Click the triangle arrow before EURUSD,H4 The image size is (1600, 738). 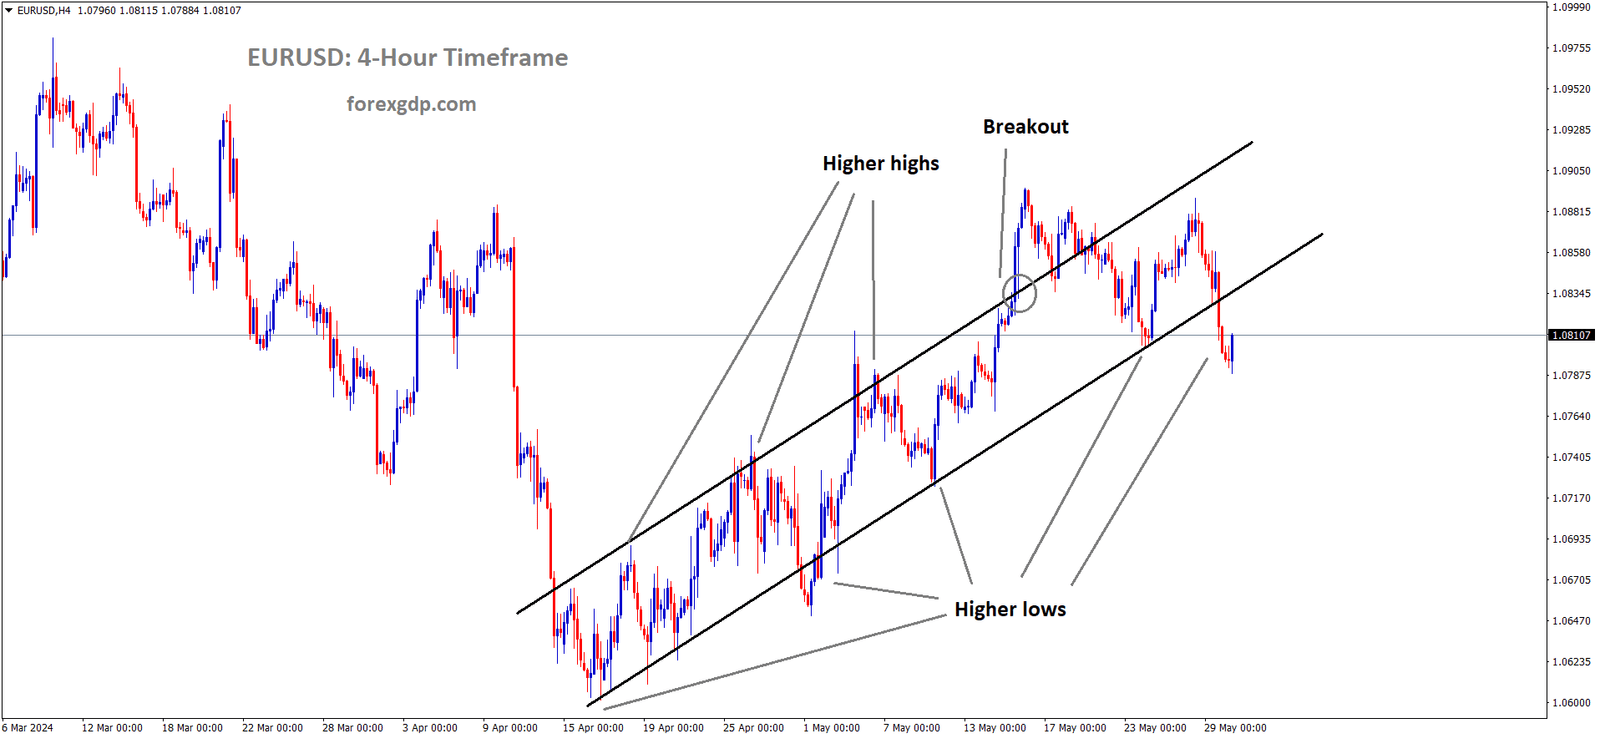coord(9,11)
